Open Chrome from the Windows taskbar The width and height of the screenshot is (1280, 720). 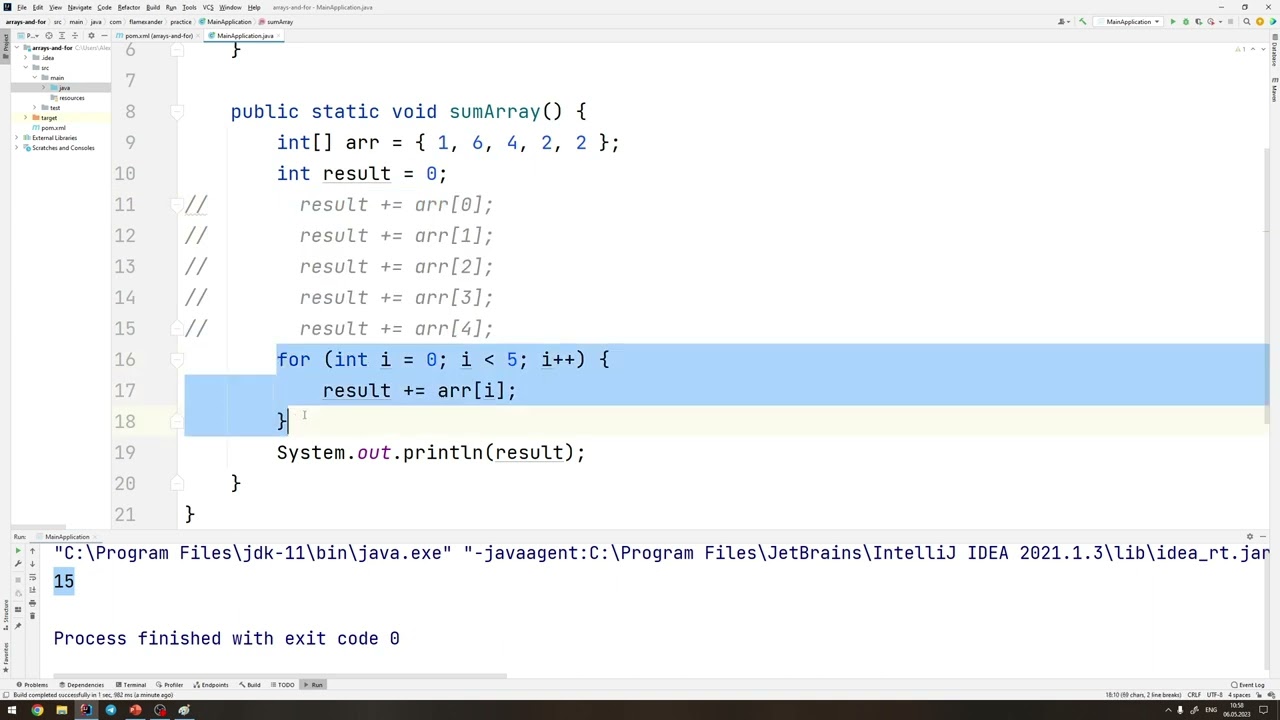coord(37,711)
